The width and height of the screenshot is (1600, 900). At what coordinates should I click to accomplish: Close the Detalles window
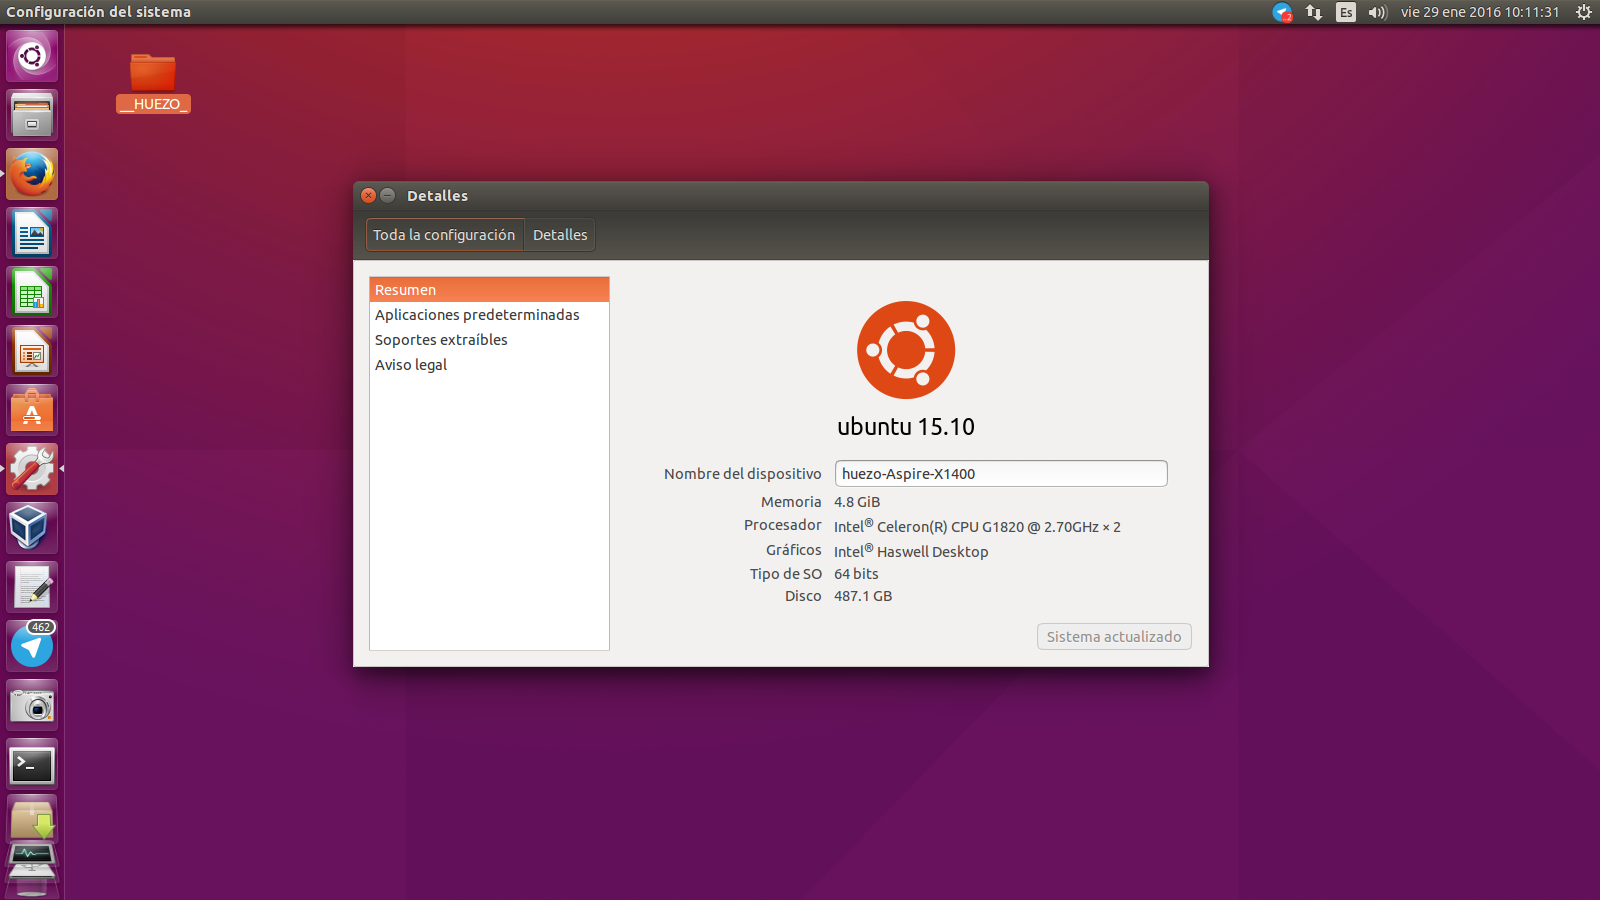[x=368, y=196]
